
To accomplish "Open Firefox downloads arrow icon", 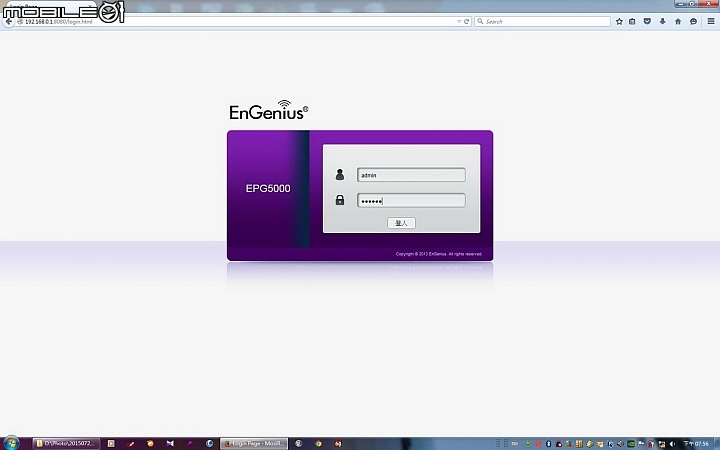I will tap(663, 22).
